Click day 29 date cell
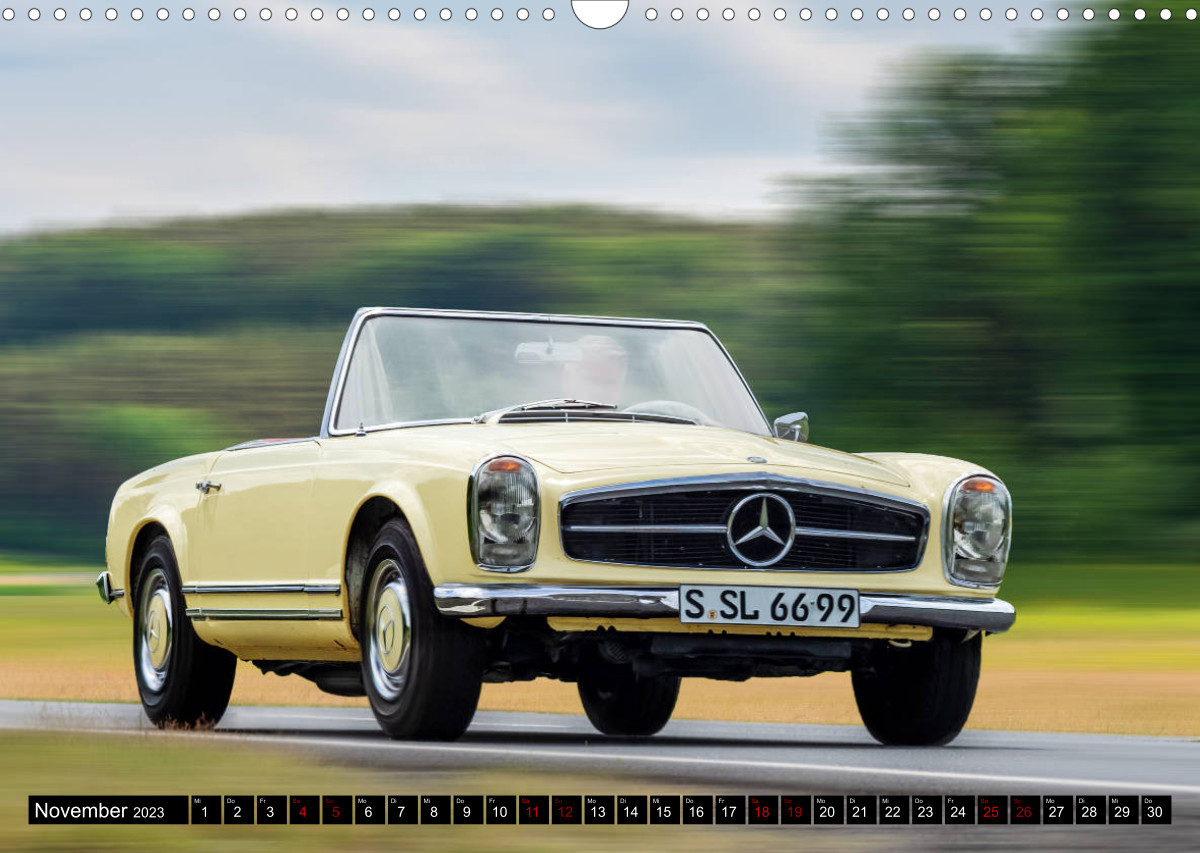 [x=1123, y=810]
